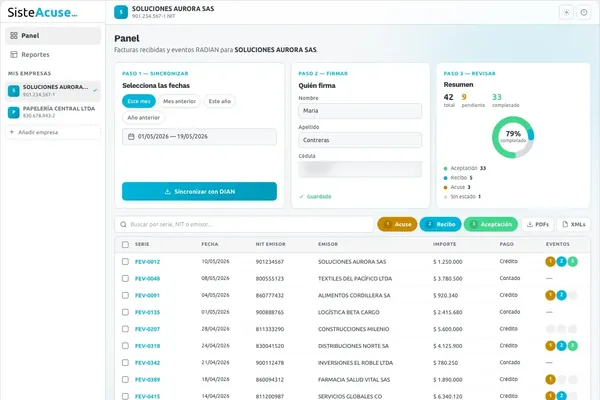Check the FEV-0091 row checkbox
Screen dimensions: 600x400
coord(125,295)
